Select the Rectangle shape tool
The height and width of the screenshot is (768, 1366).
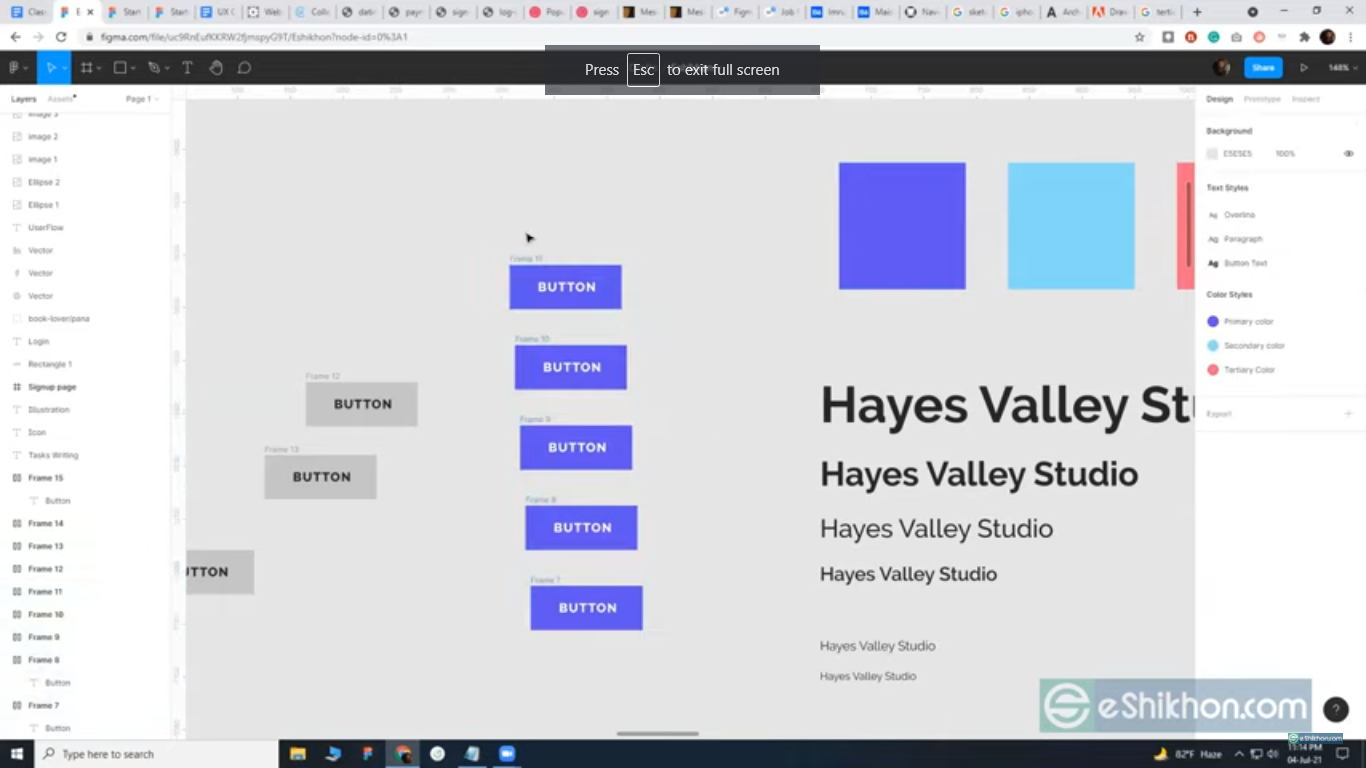click(120, 68)
